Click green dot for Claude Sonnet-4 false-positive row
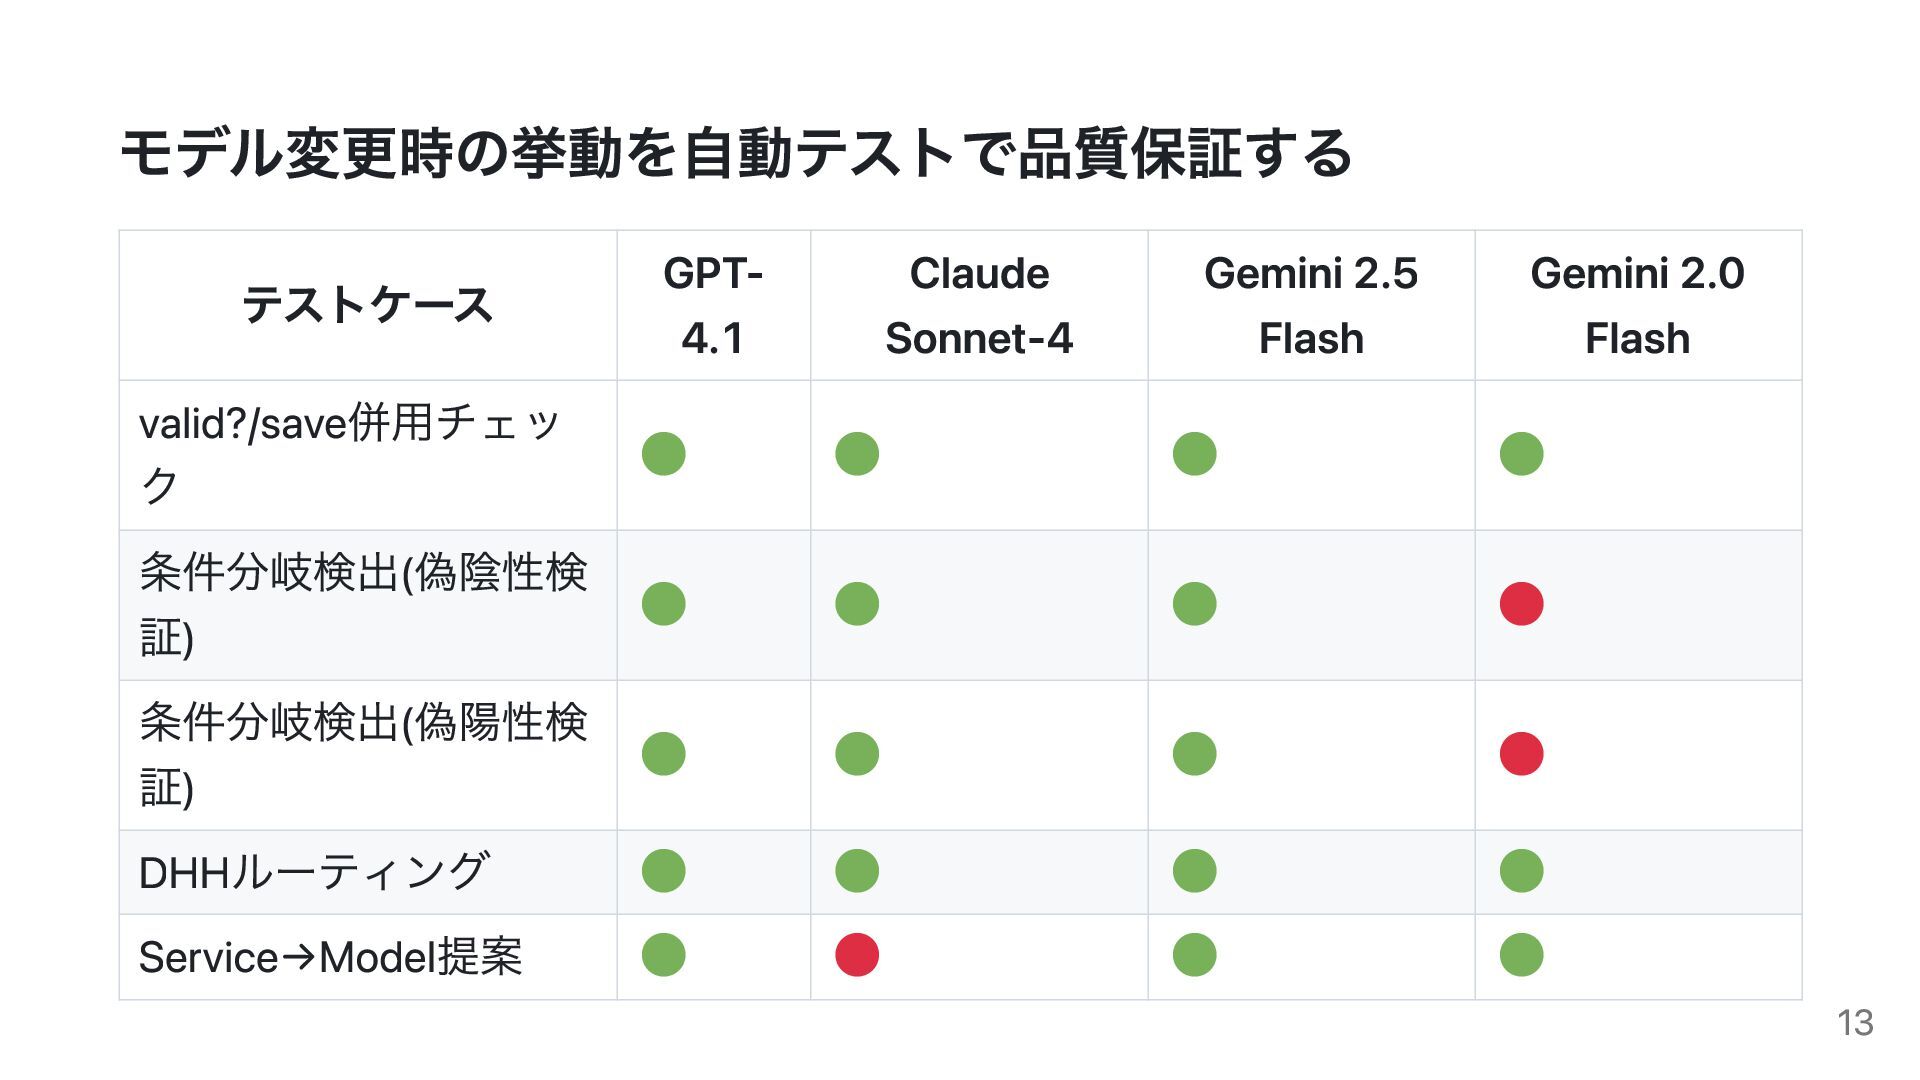 (857, 754)
